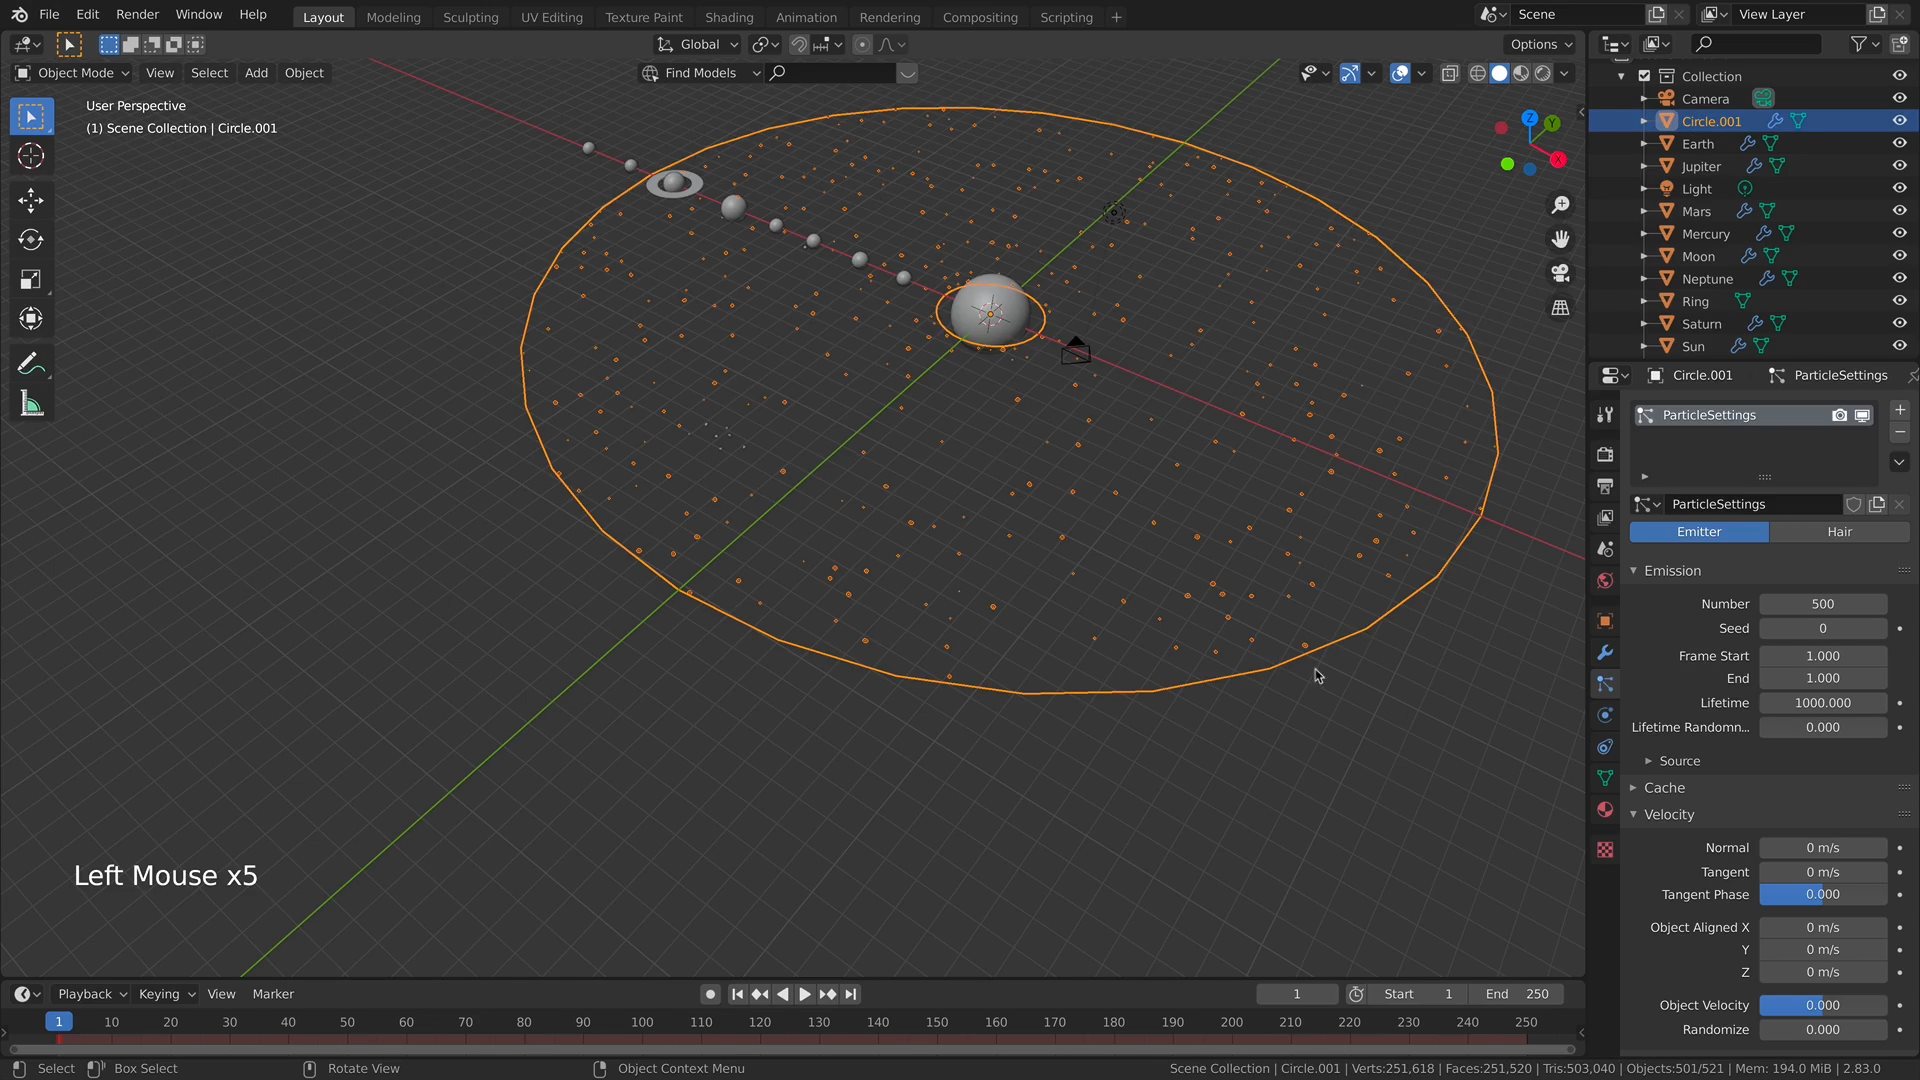Image resolution: width=1920 pixels, height=1080 pixels.
Task: Open the Modifier properties wrench tab
Action: coord(1605,652)
